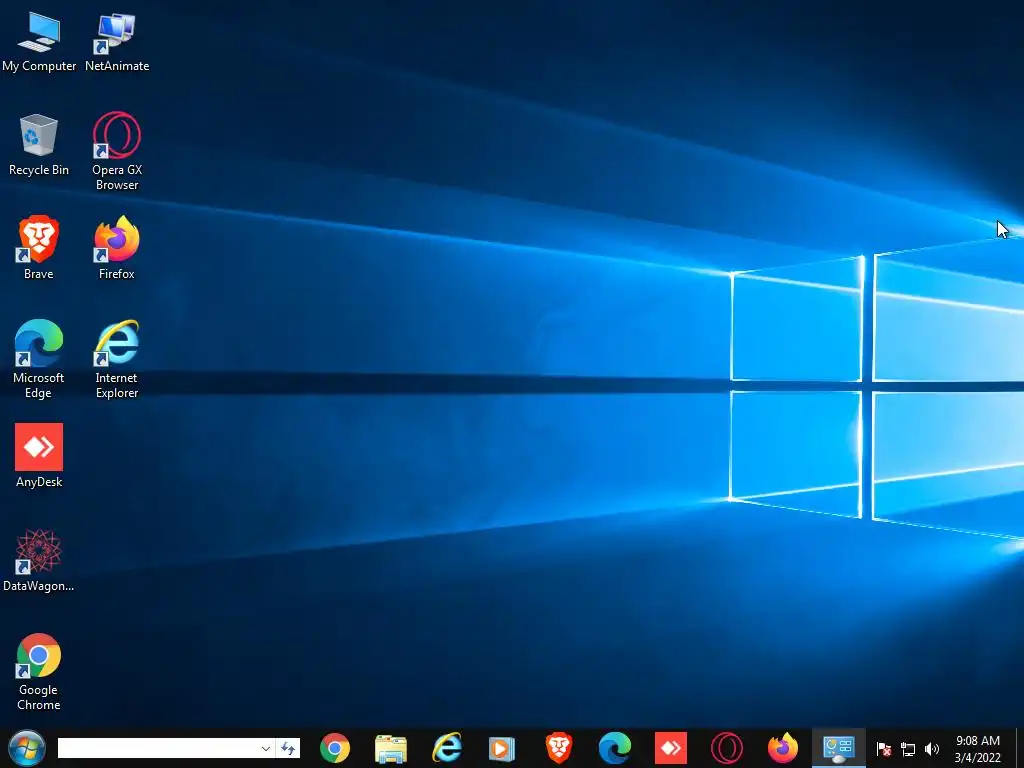Select the NetAnimate desktop shortcut
The height and width of the screenshot is (768, 1024).
pyautogui.click(x=117, y=41)
